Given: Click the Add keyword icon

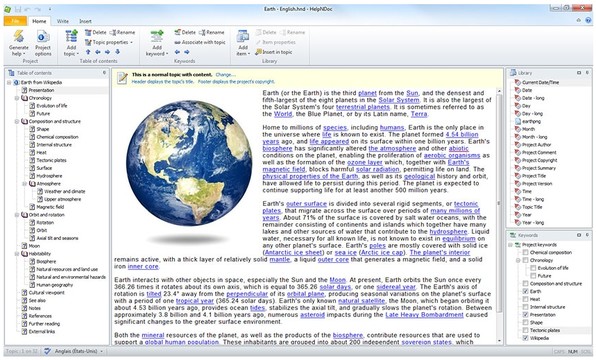Looking at the screenshot, I should pyautogui.click(x=157, y=36).
